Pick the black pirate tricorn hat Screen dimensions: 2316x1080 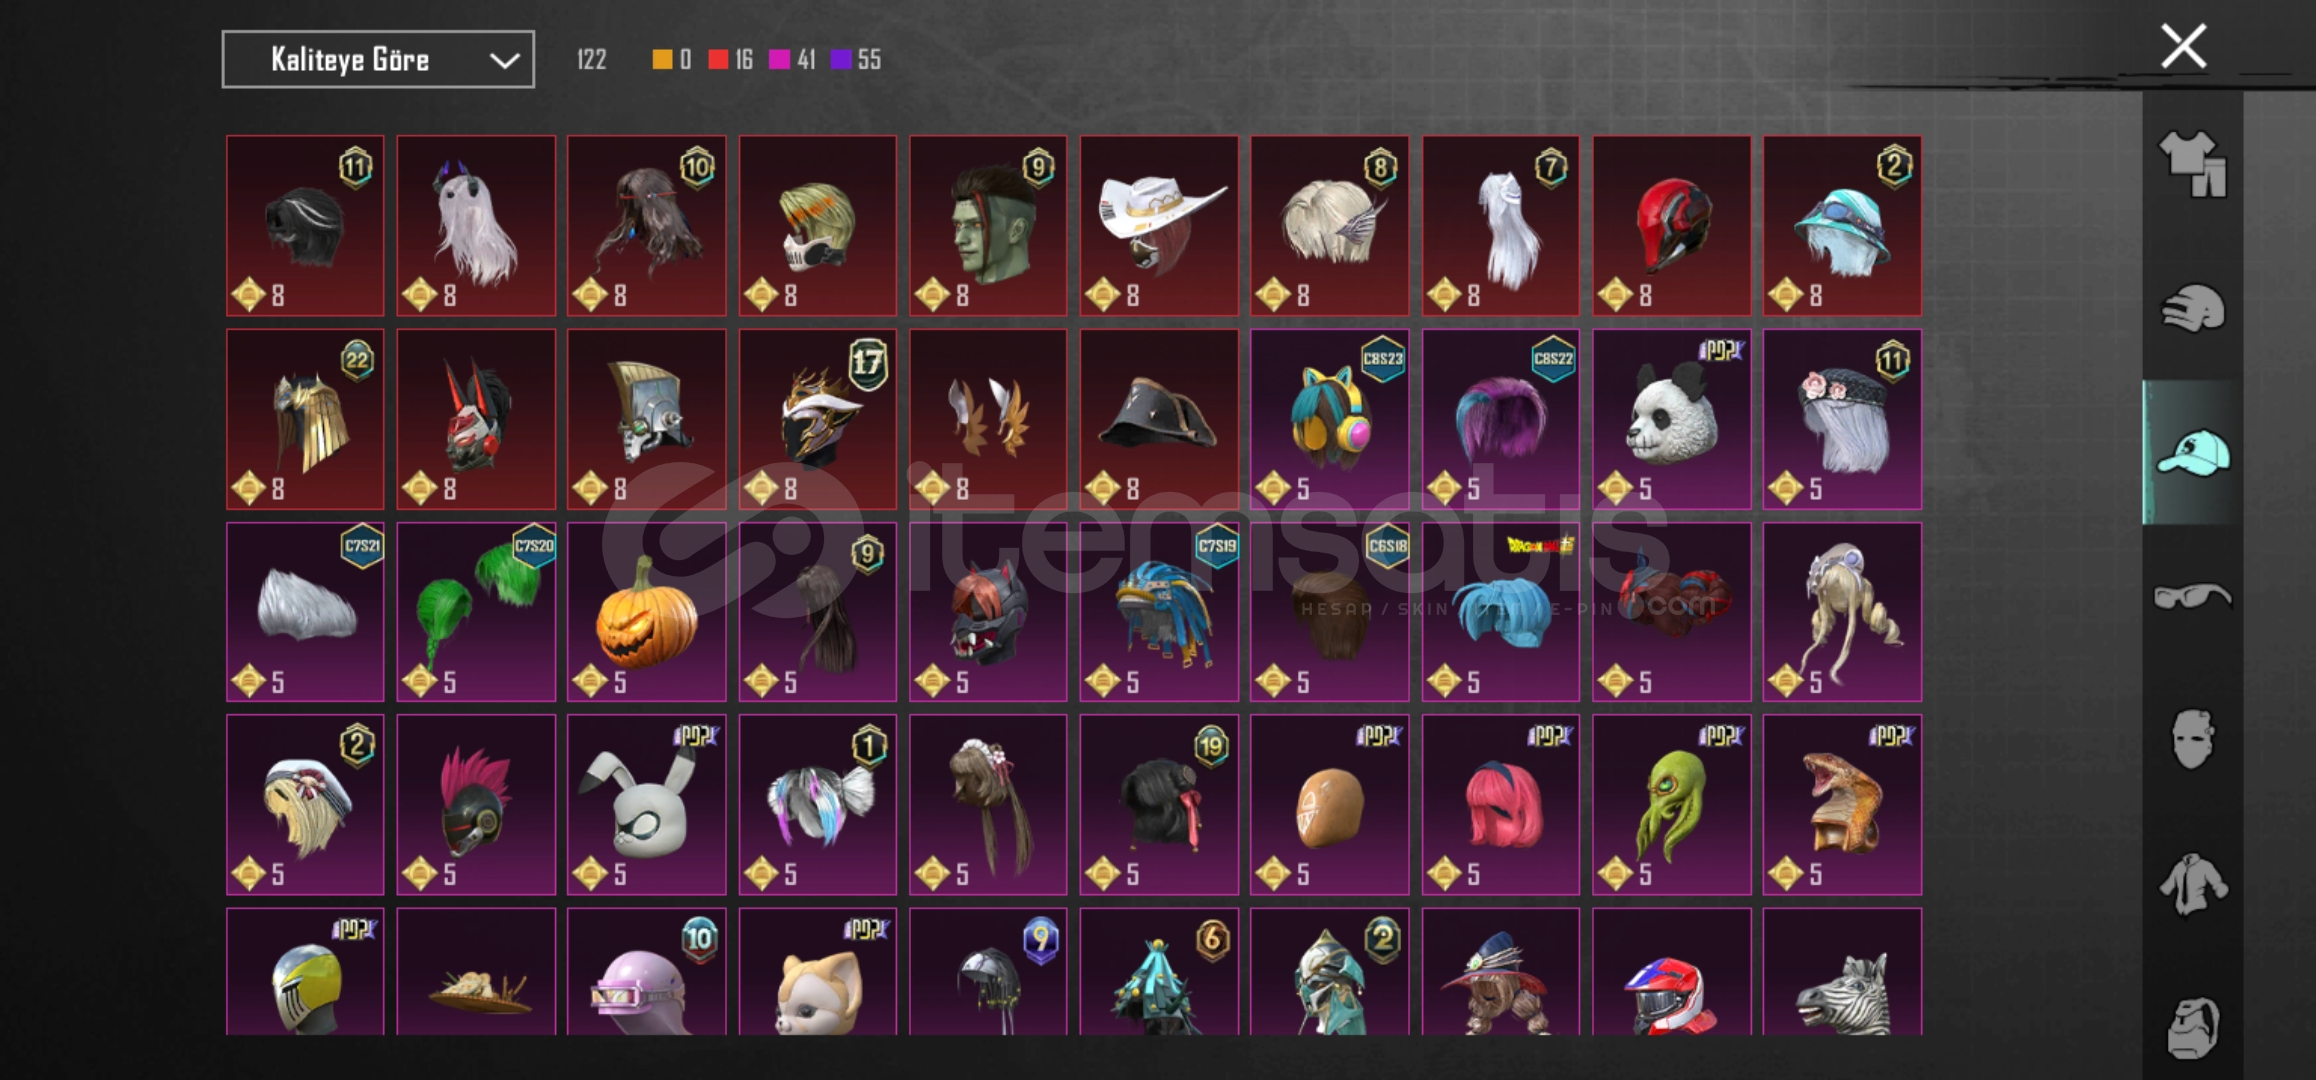tap(1159, 419)
